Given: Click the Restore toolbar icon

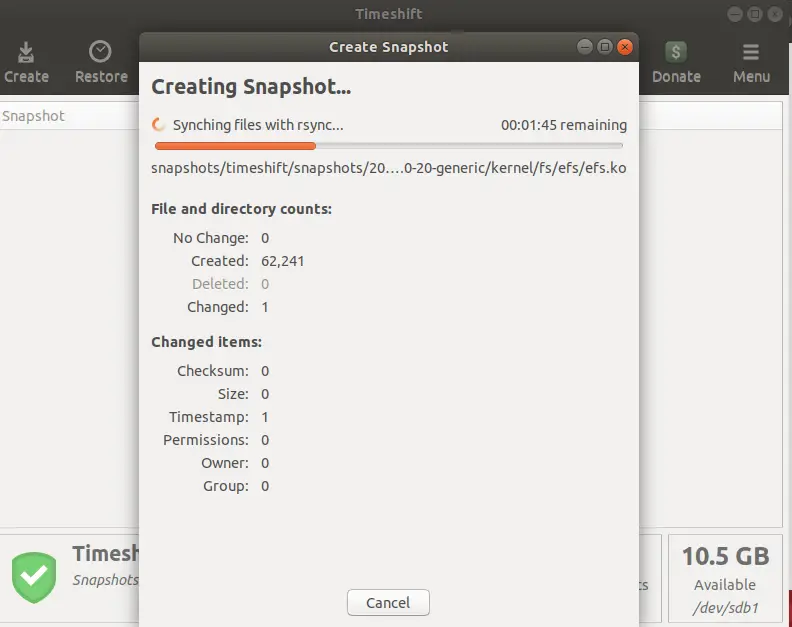Looking at the screenshot, I should tap(100, 53).
